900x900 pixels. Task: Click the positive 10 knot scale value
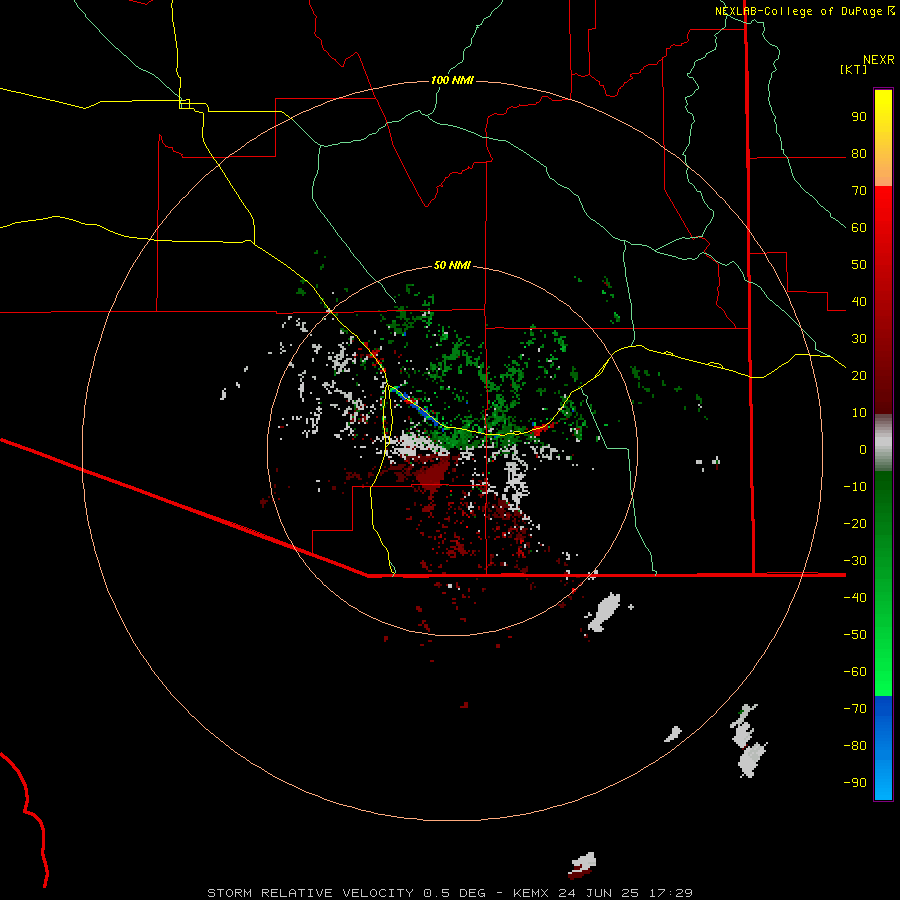[859, 413]
